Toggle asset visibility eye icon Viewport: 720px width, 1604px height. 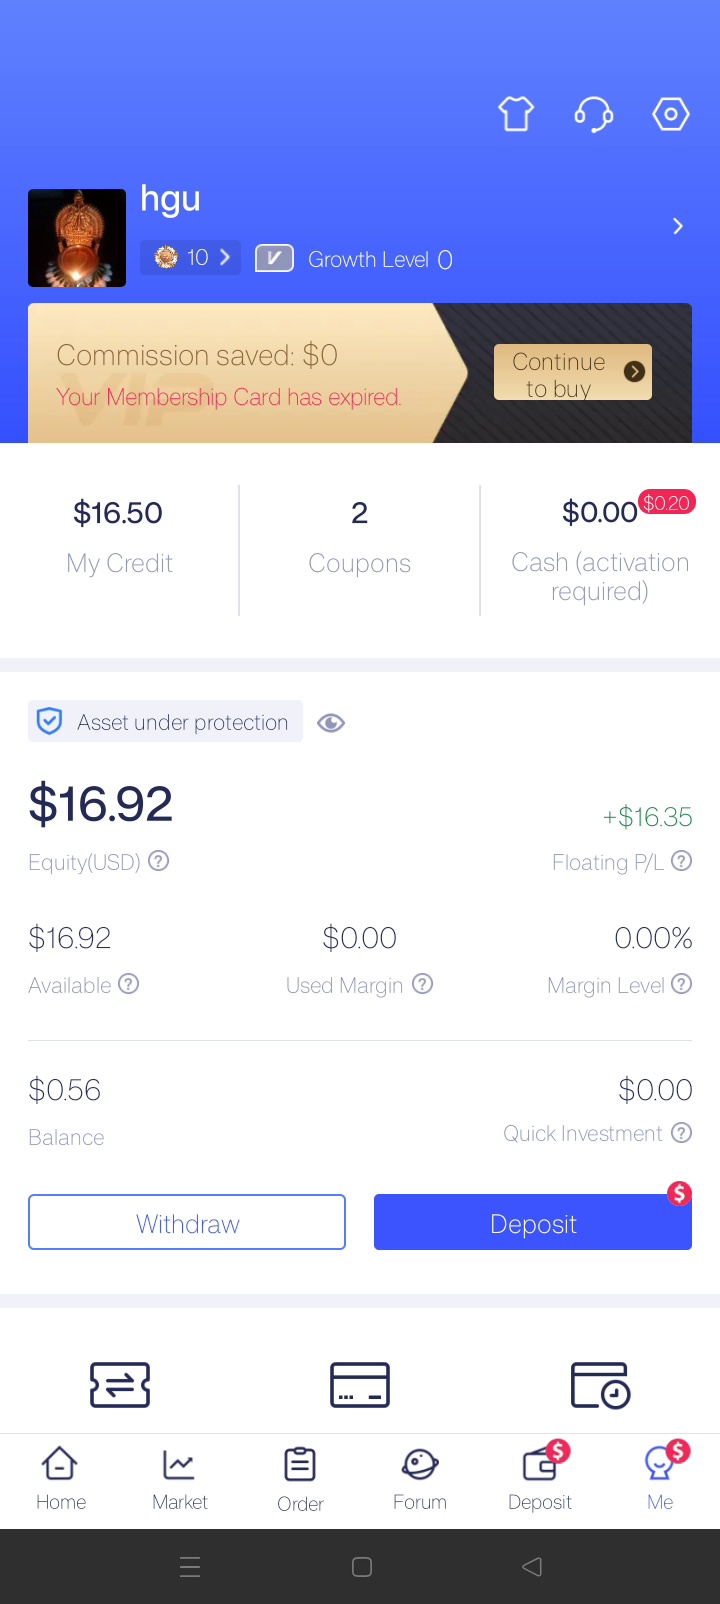click(331, 723)
